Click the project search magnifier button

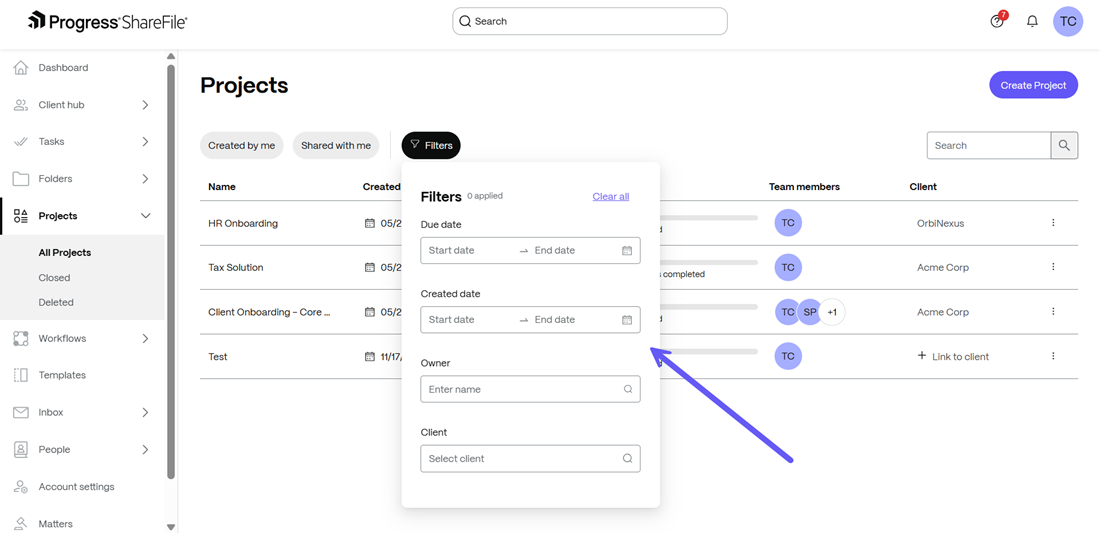[1064, 145]
